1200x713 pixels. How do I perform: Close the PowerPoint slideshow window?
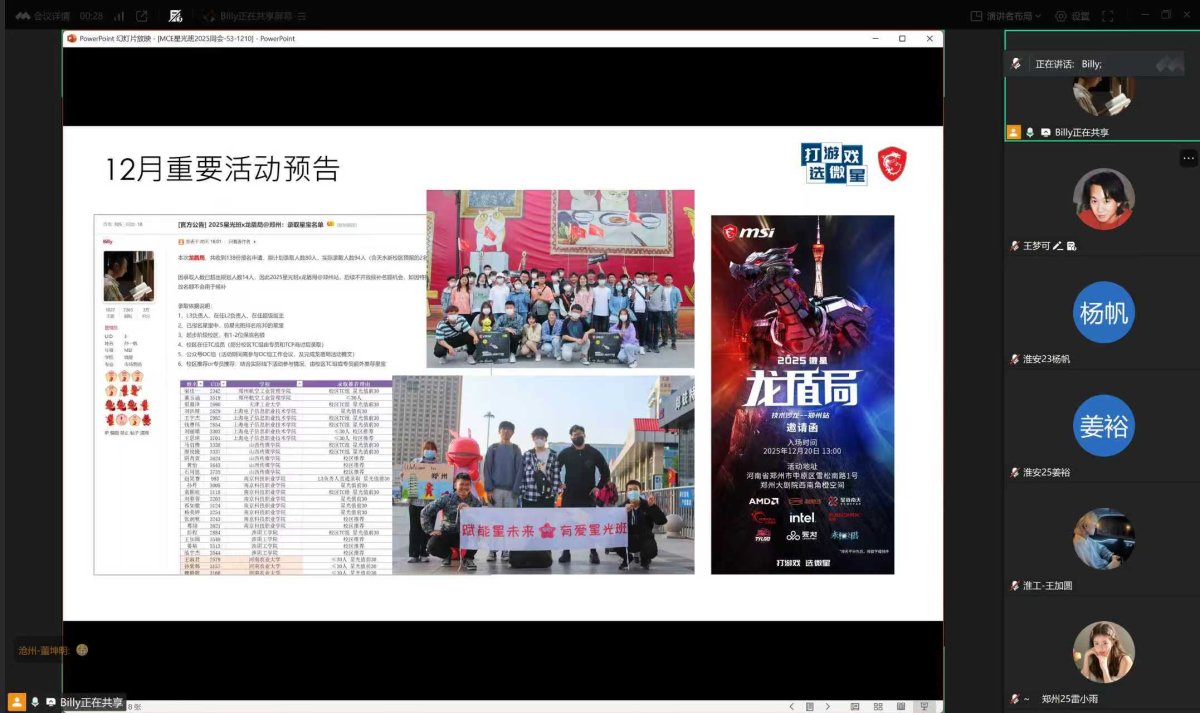pos(929,38)
